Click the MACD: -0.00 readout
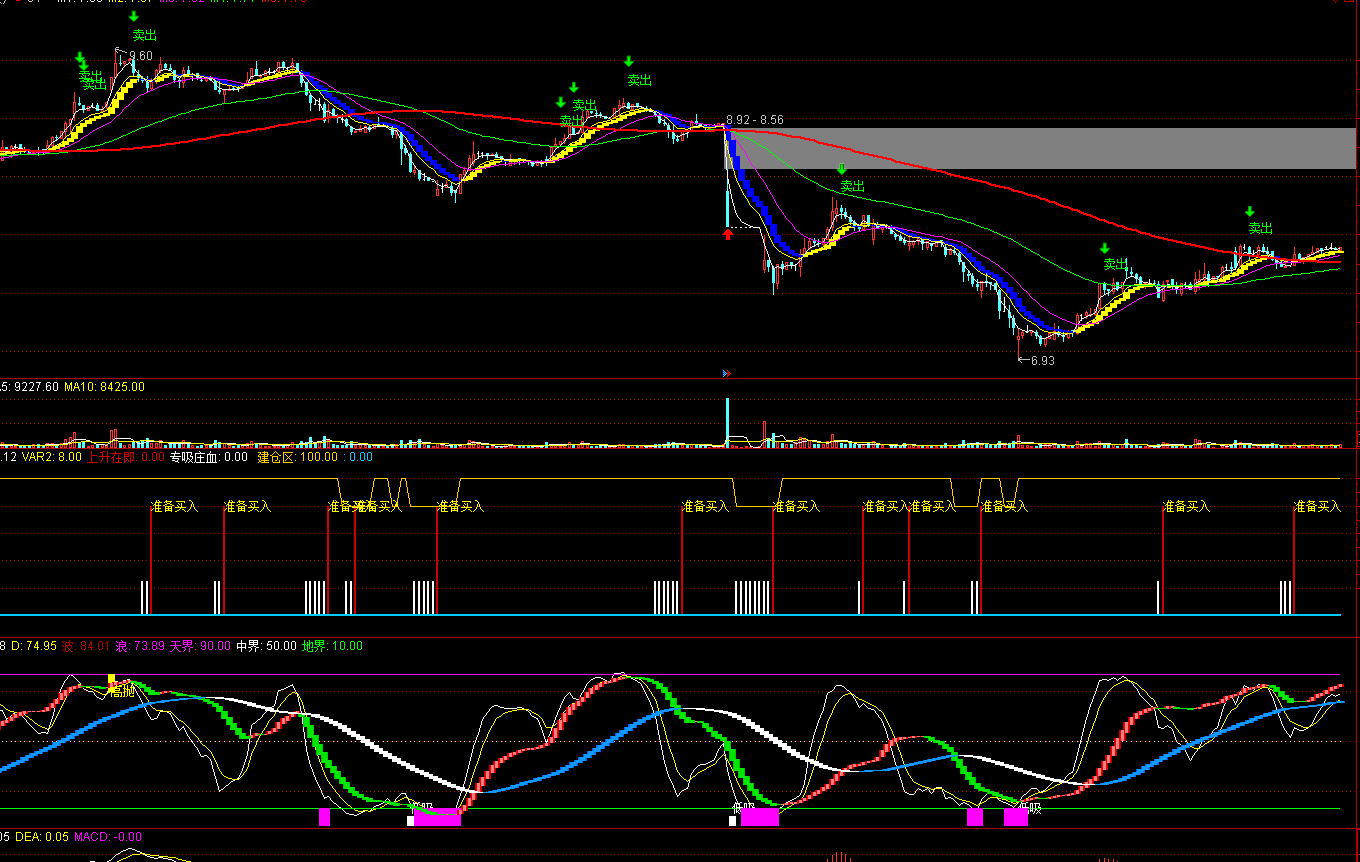Screen dimensions: 1360x862 point(107,836)
